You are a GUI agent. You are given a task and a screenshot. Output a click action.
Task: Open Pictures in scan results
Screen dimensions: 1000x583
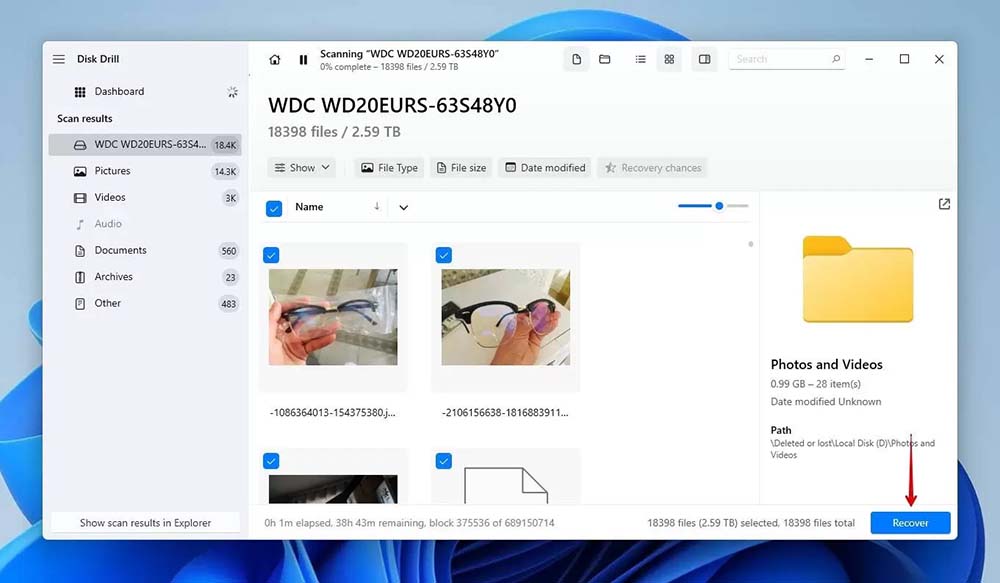[x=112, y=171]
